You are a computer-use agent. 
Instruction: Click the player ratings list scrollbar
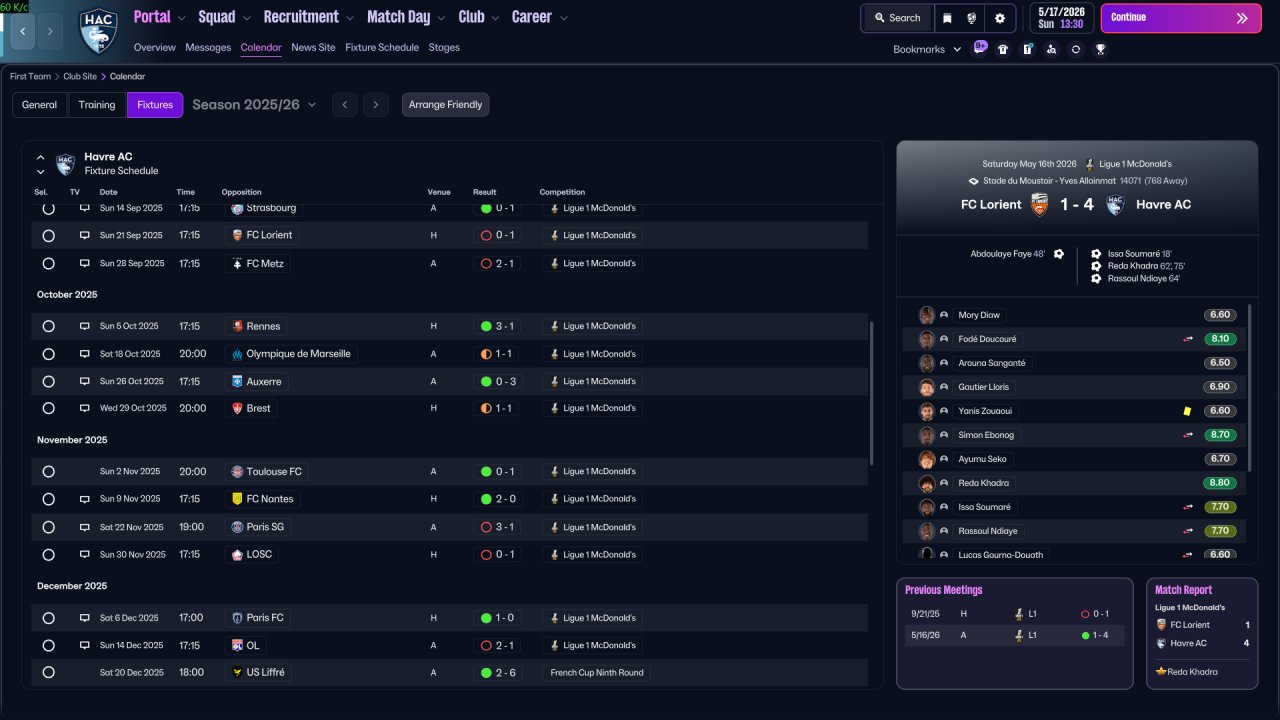click(x=1250, y=388)
